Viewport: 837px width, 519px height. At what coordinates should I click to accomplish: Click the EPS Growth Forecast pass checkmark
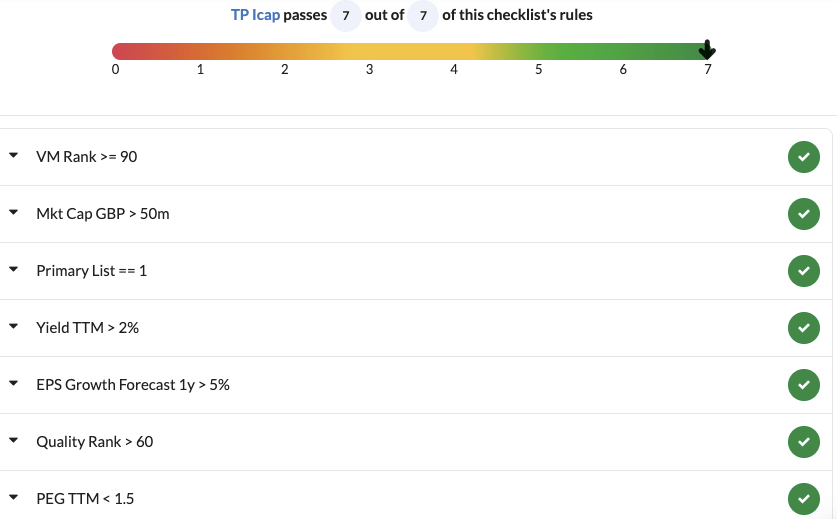(x=803, y=385)
